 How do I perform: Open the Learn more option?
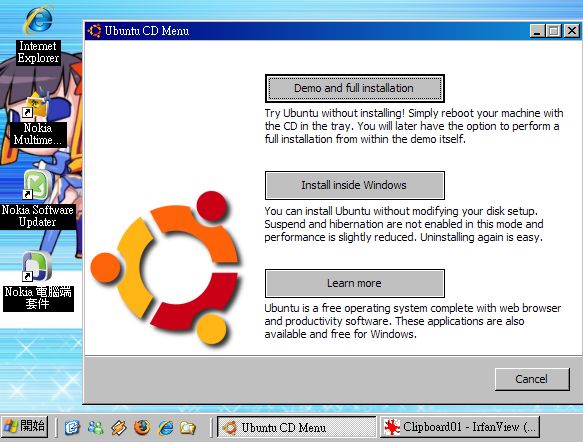pos(355,283)
